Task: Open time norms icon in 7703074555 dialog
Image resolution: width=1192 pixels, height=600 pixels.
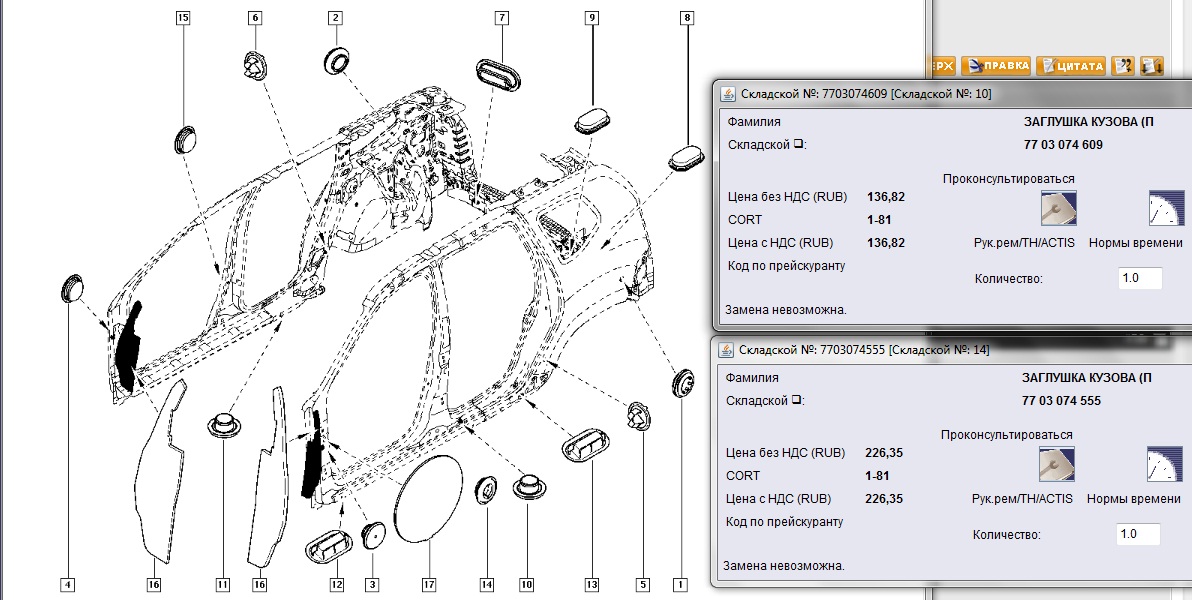Action: click(1165, 466)
